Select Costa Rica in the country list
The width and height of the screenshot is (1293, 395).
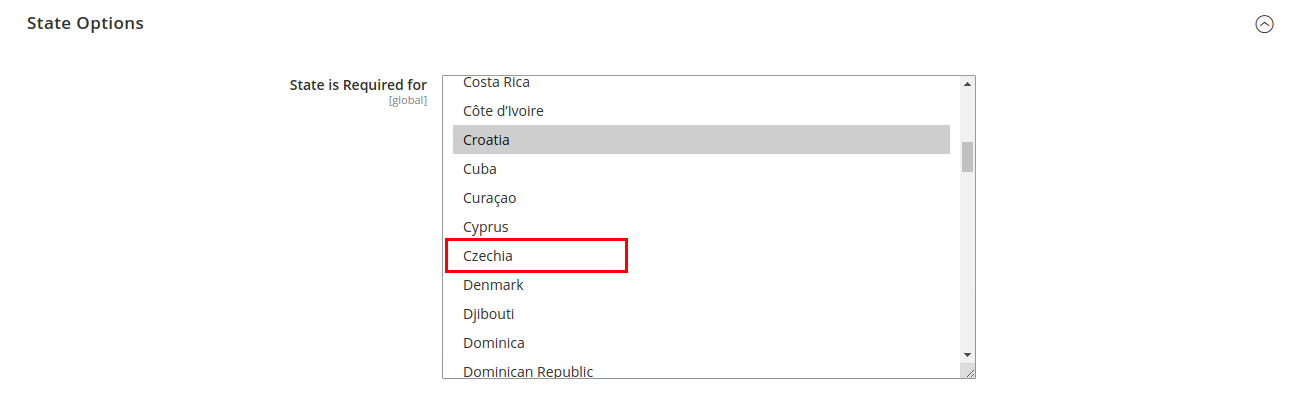point(701,84)
